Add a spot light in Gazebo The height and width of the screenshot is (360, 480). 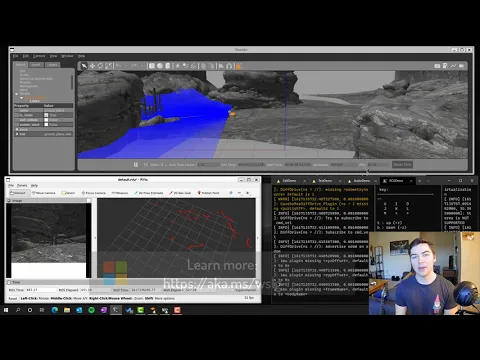click(x=186, y=66)
